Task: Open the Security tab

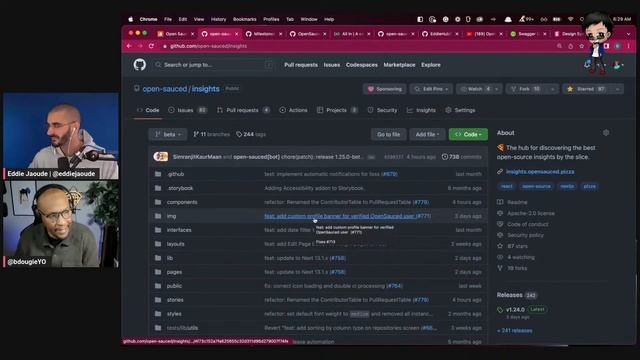Action: [382, 110]
